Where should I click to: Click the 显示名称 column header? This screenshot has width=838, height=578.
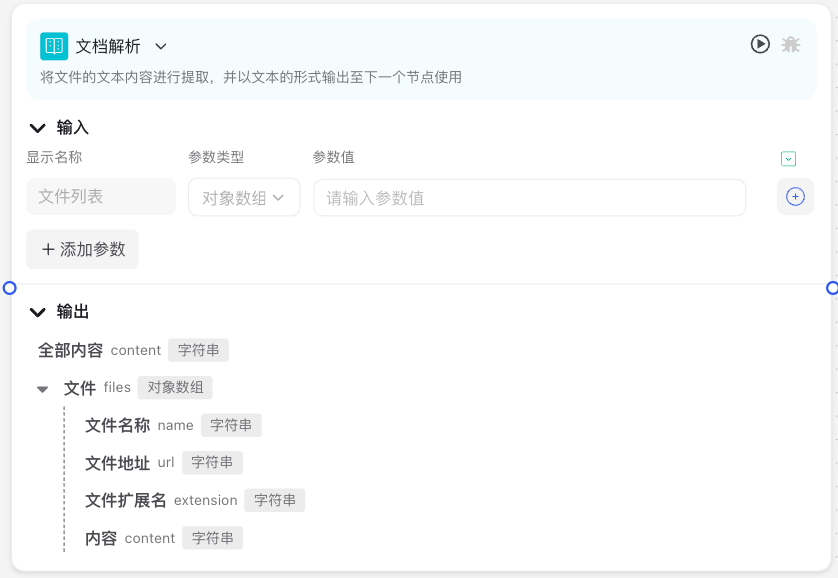[54, 157]
